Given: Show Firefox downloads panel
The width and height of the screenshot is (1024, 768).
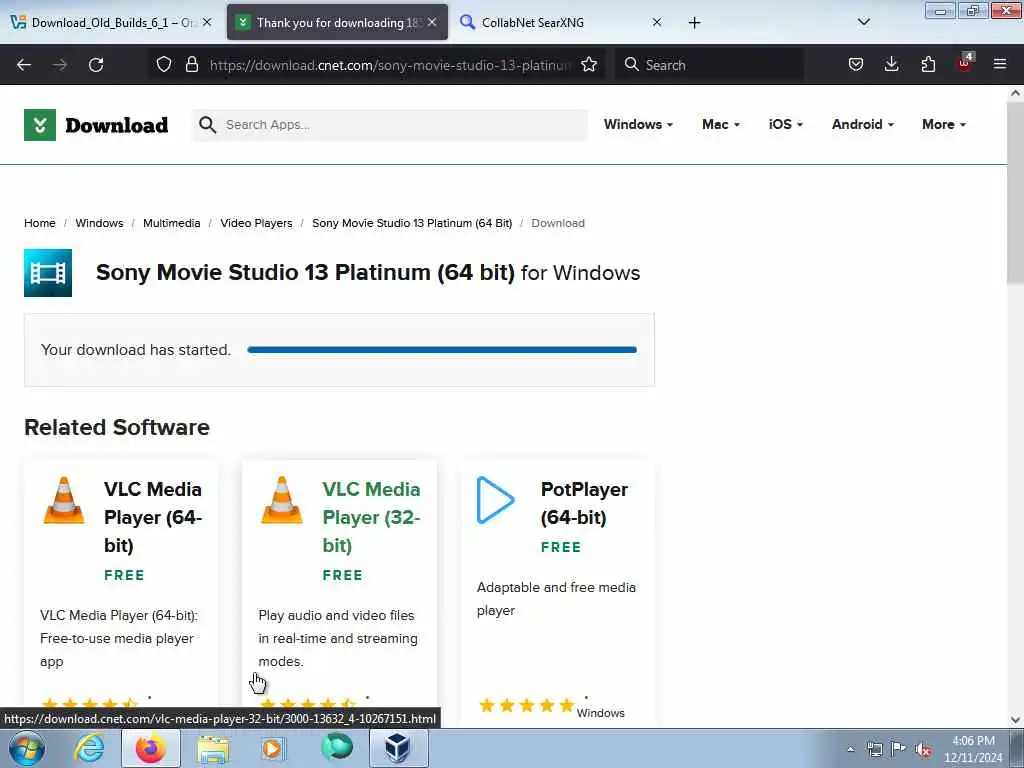Looking at the screenshot, I should [891, 65].
